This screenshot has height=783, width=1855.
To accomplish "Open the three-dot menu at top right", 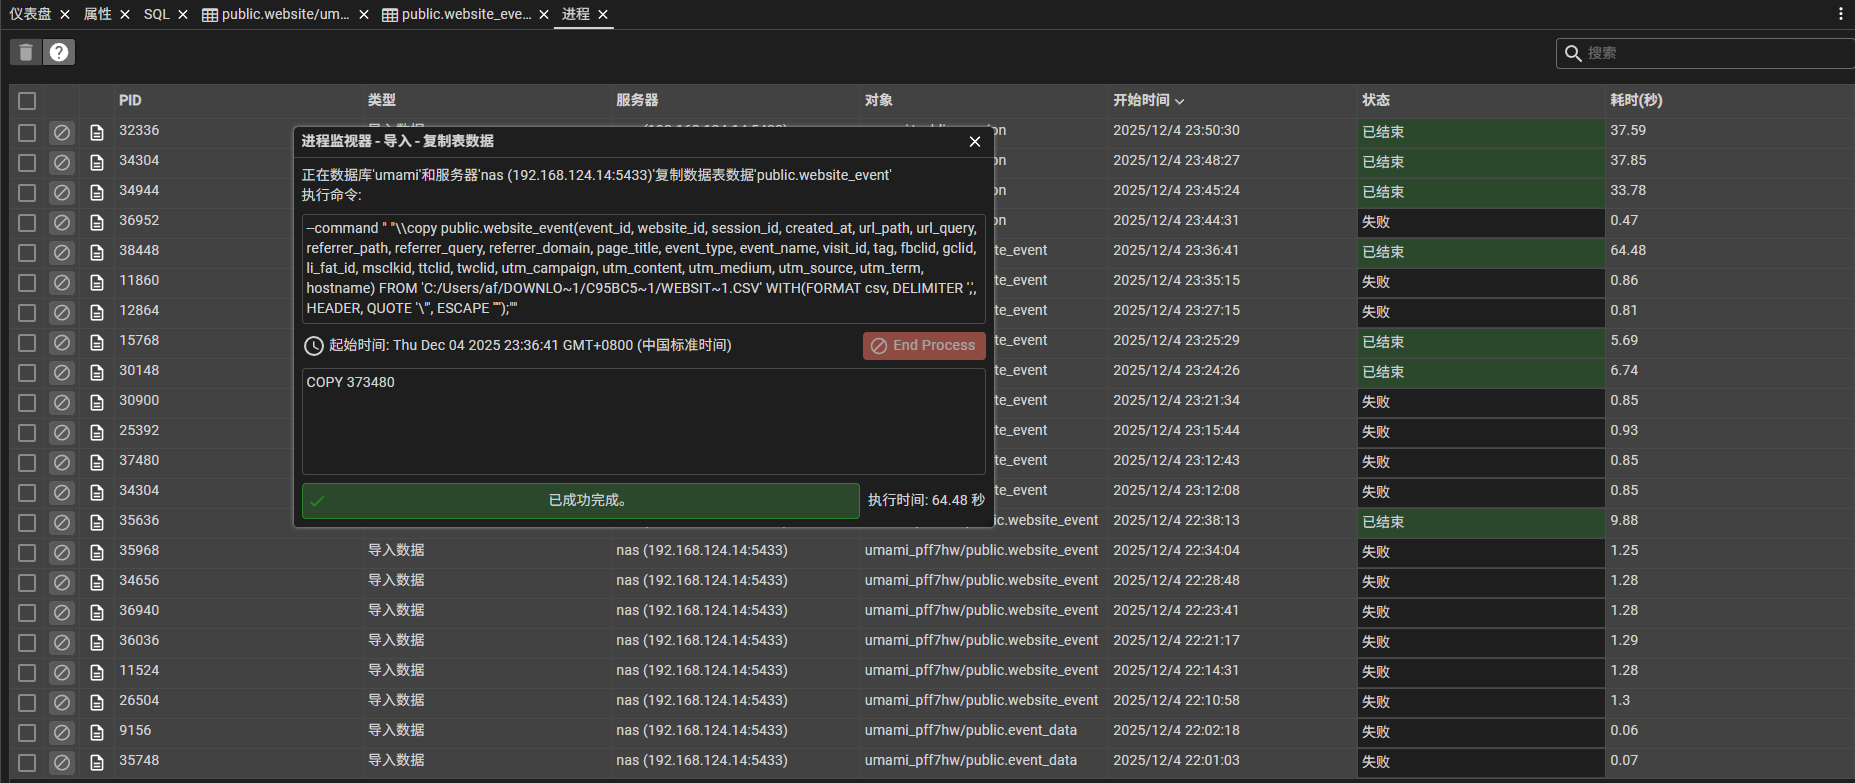I will click(1840, 14).
